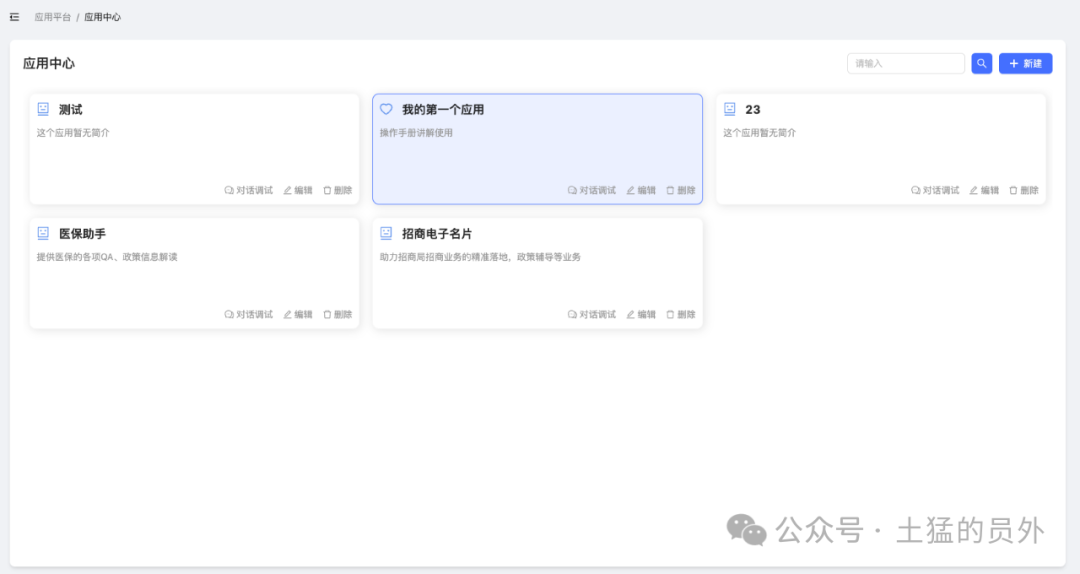
Task: Click heart icon on 我的第一个应用
Action: [386, 109]
